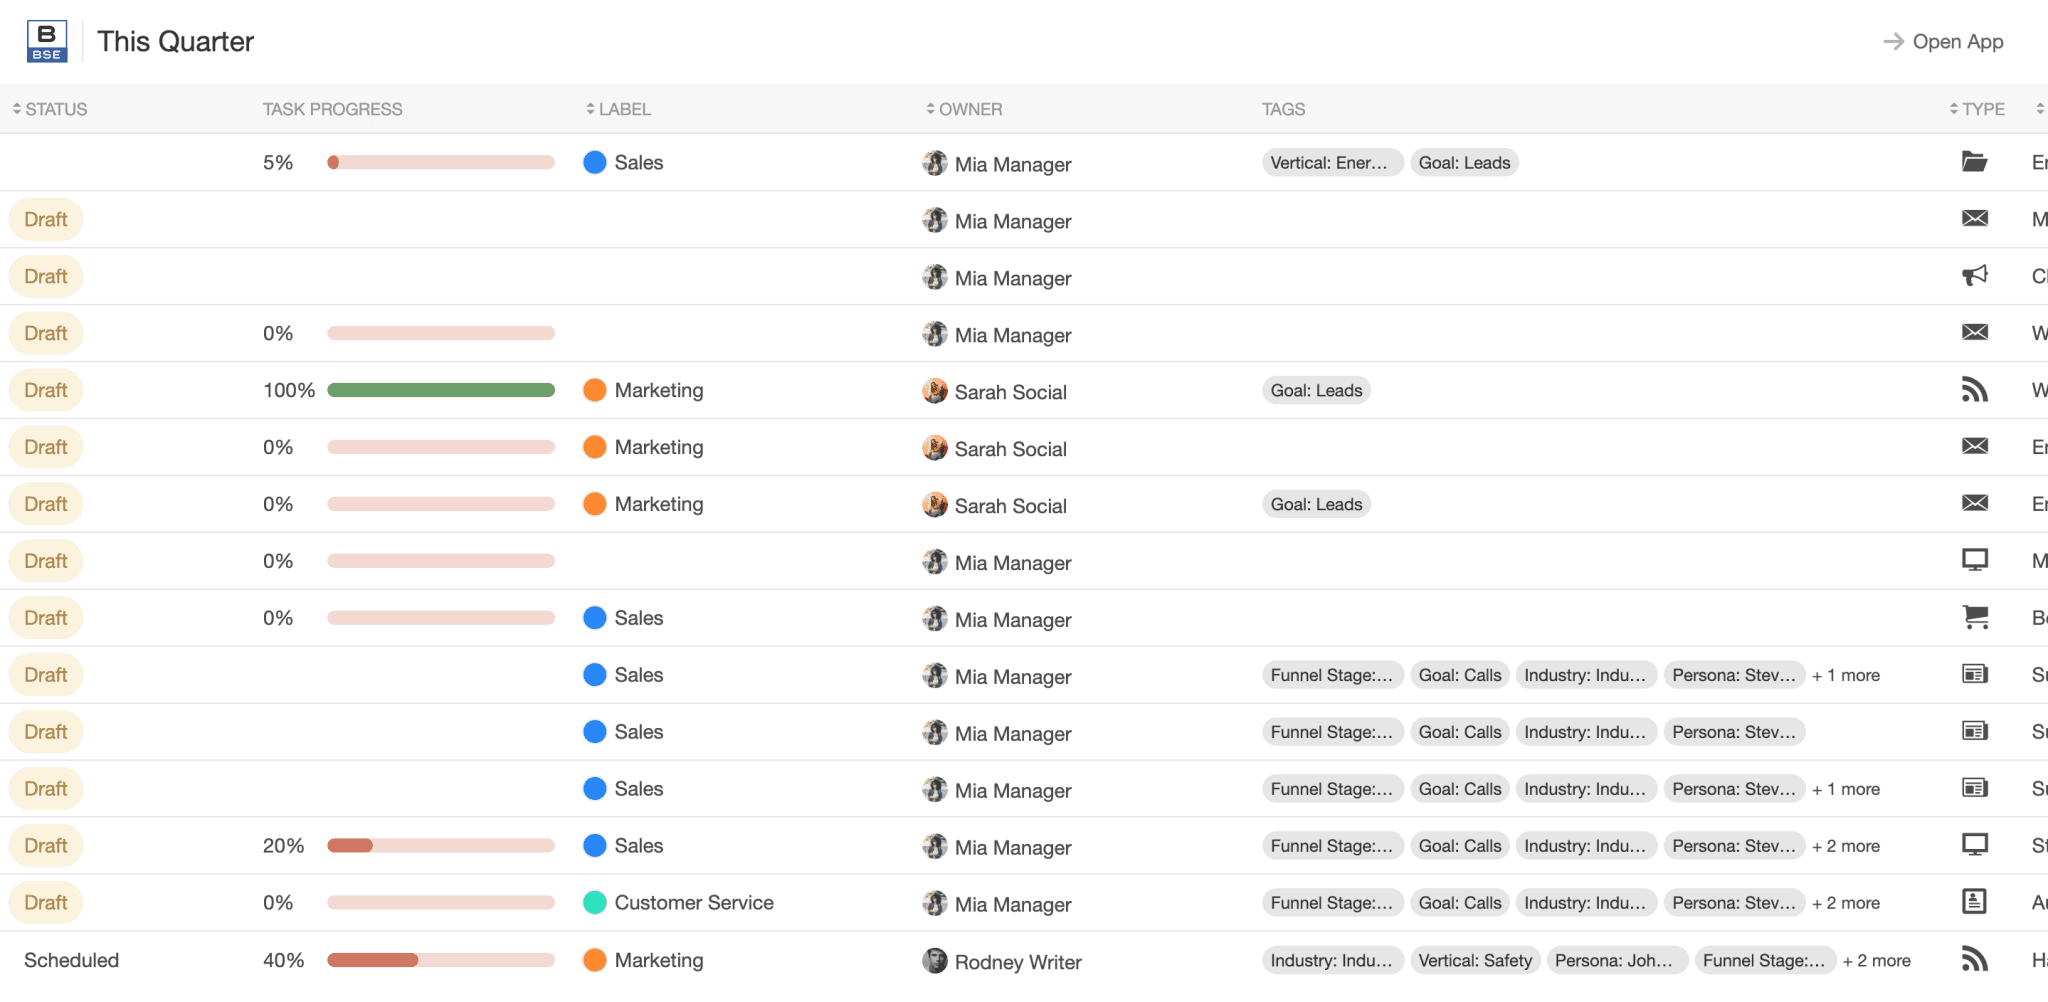This screenshot has width=2048, height=1002.
Task: Expand "+ 2 more" tags in Scheduled row
Action: [x=1876, y=960]
